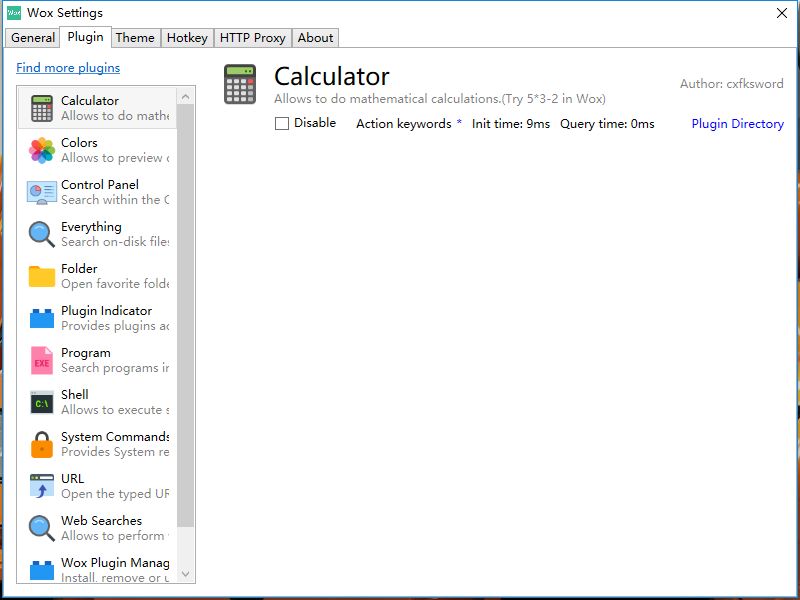Select the Wox Plugin Manager name

click(115, 563)
